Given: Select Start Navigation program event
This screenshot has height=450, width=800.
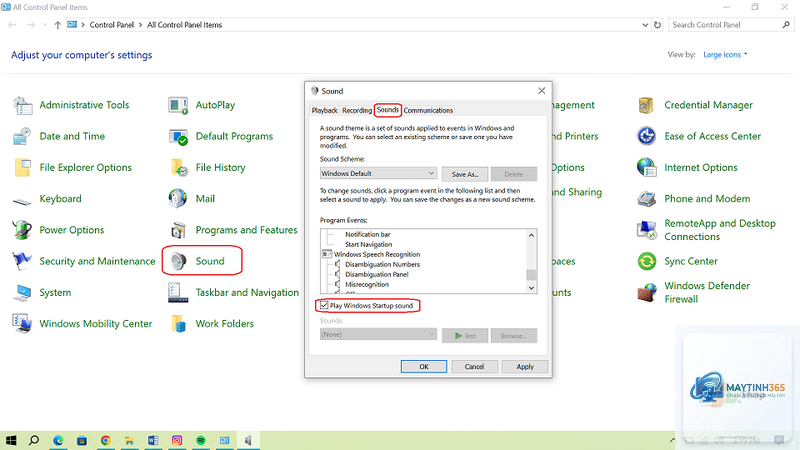Looking at the screenshot, I should 368,244.
